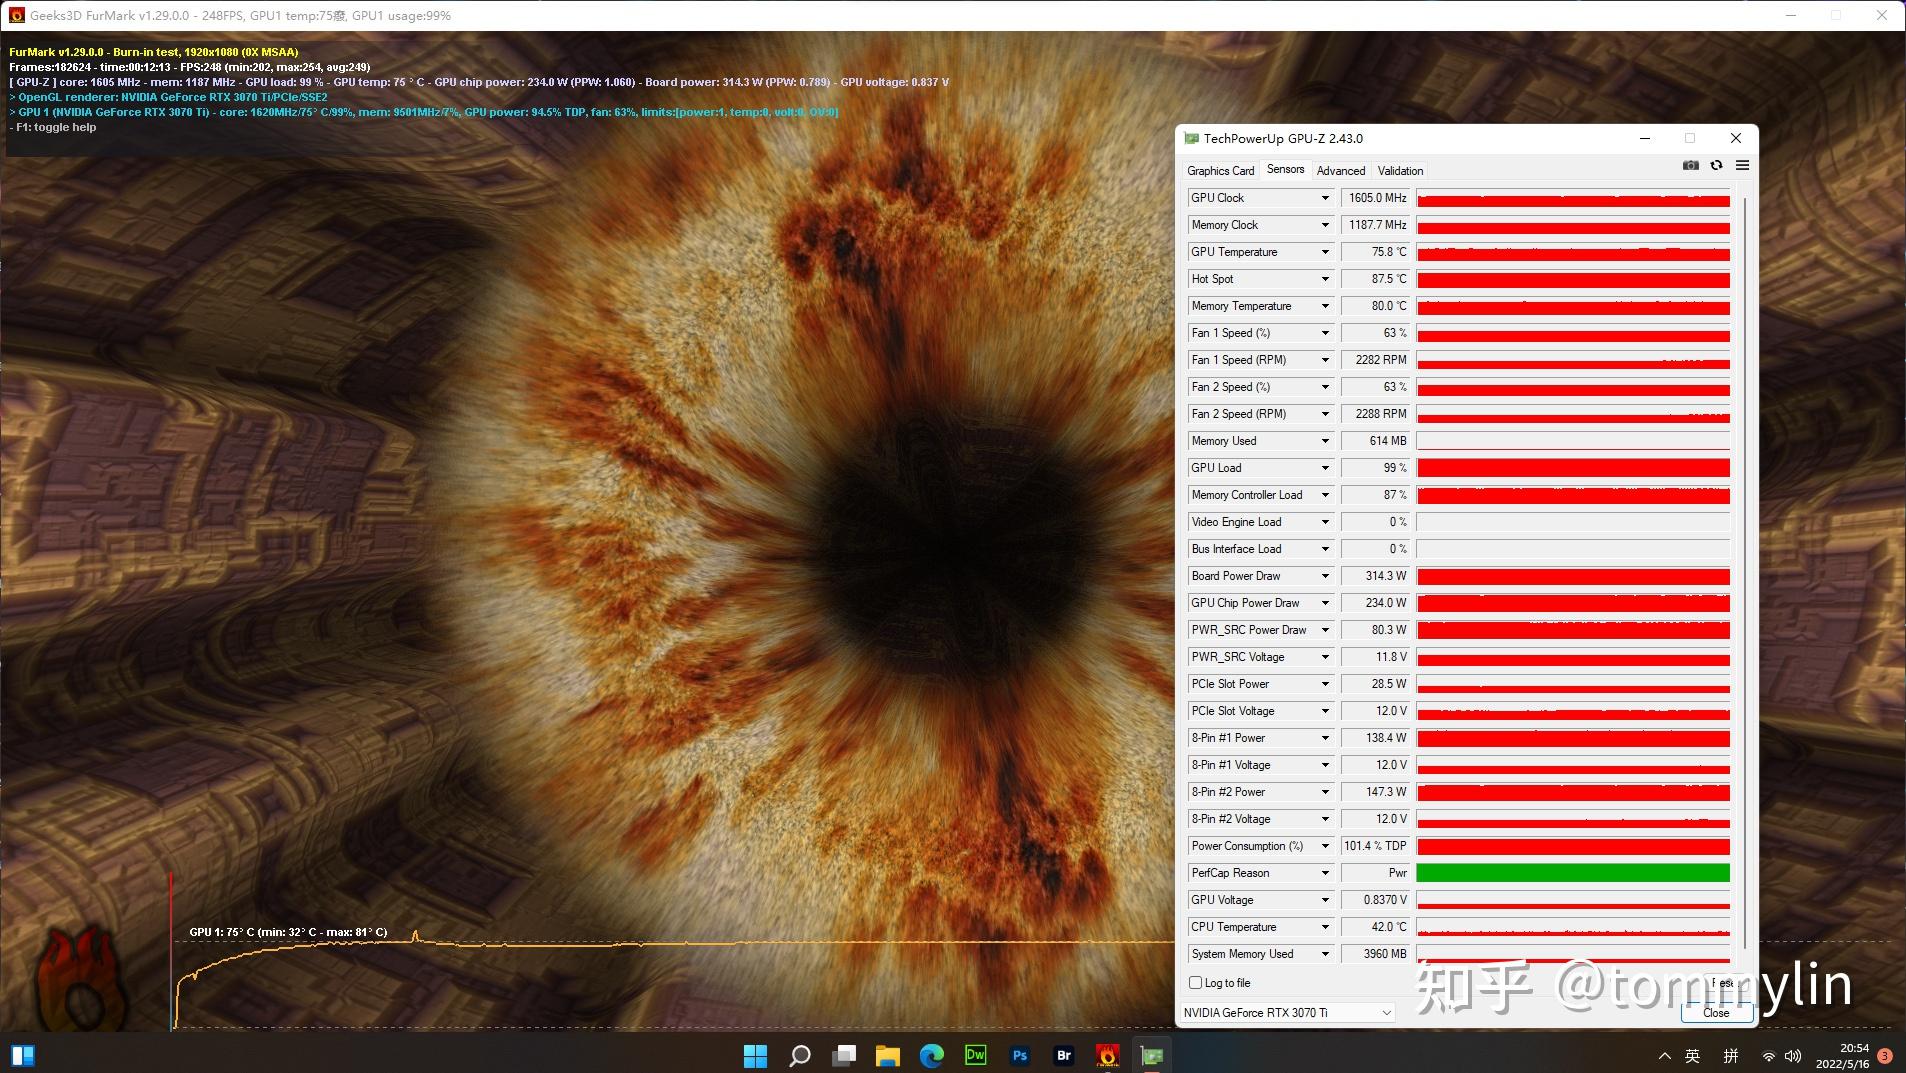This screenshot has width=1906, height=1073.
Task: Expand the Hot Spot sensor dropdown
Action: [1325, 279]
